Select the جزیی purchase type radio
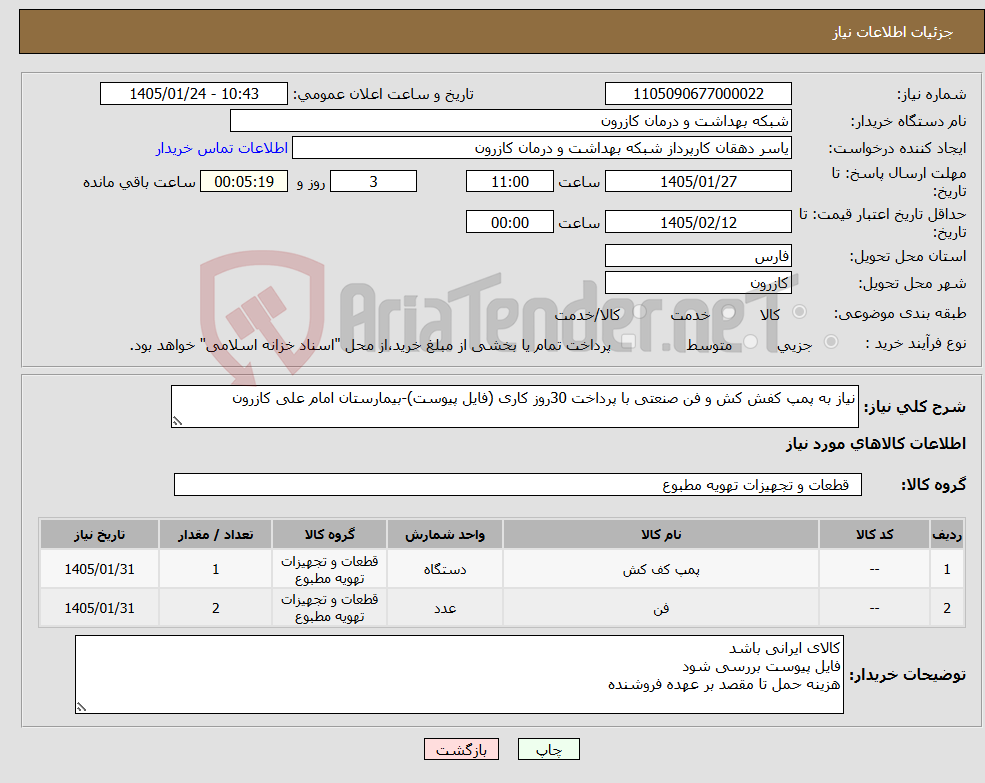This screenshot has width=985, height=783. pyautogui.click(x=831, y=342)
